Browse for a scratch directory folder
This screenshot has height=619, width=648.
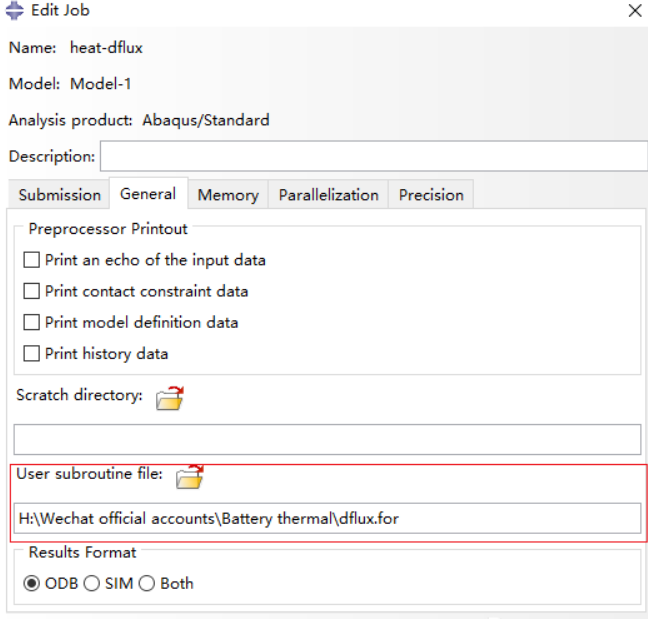click(x=170, y=398)
